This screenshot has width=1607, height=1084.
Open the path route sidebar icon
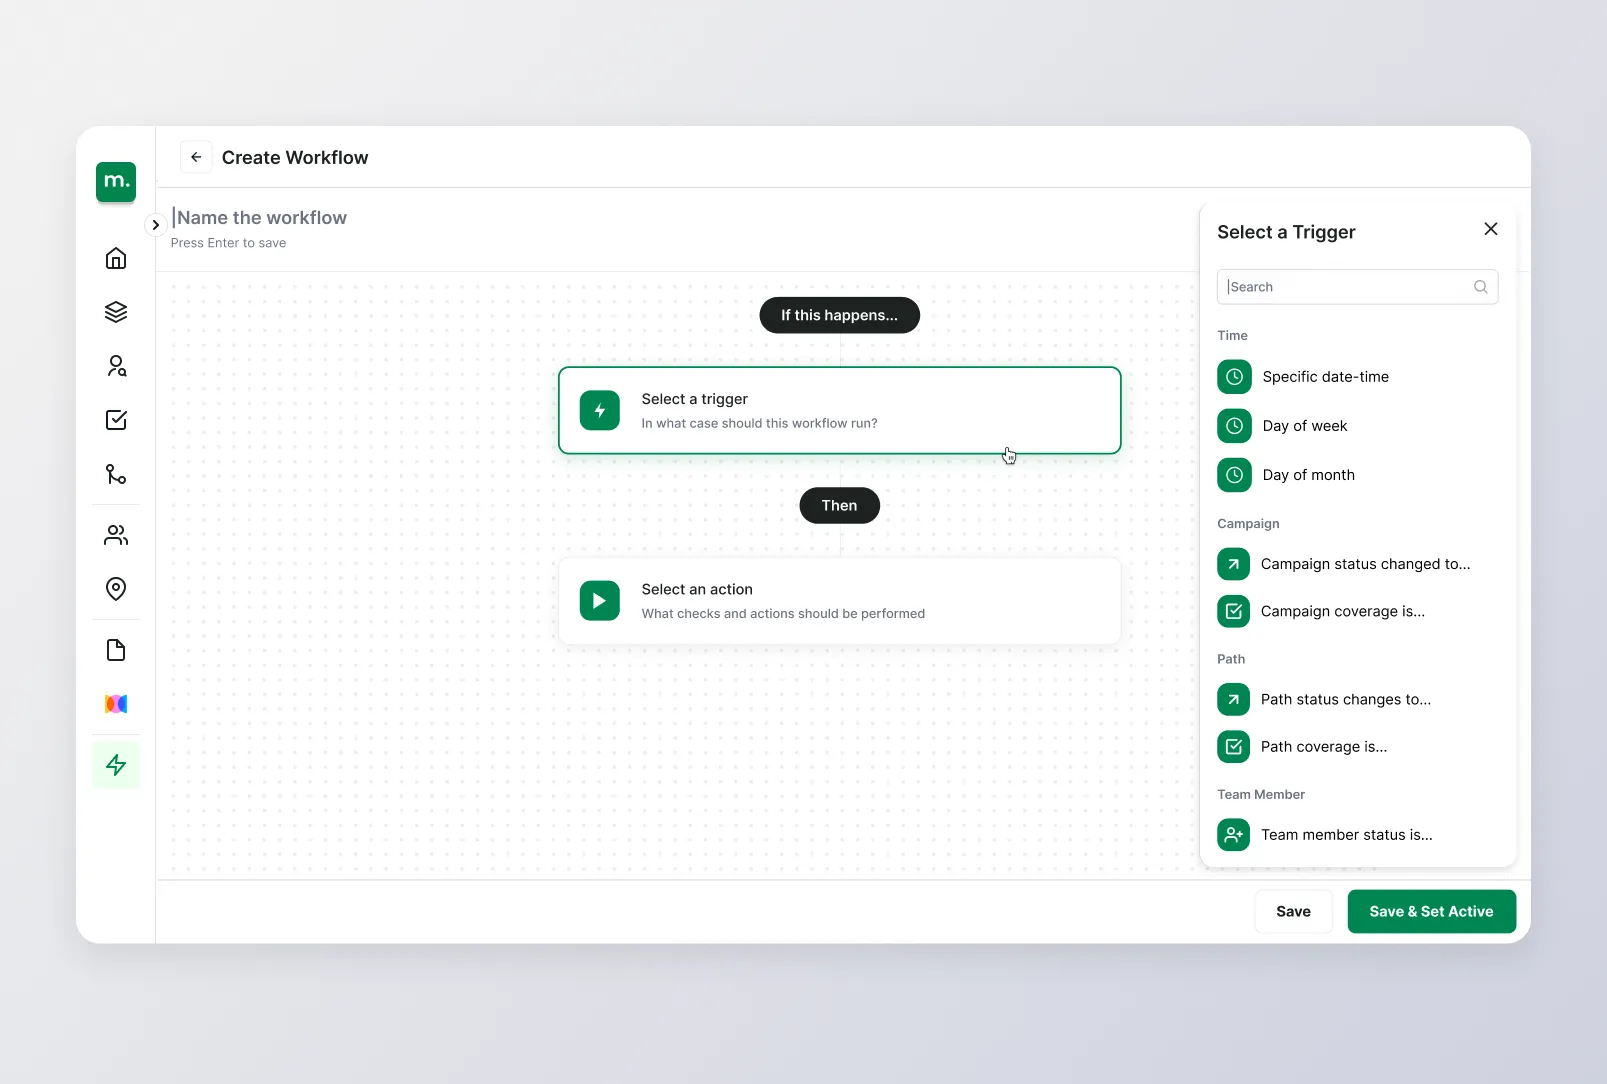point(116,474)
